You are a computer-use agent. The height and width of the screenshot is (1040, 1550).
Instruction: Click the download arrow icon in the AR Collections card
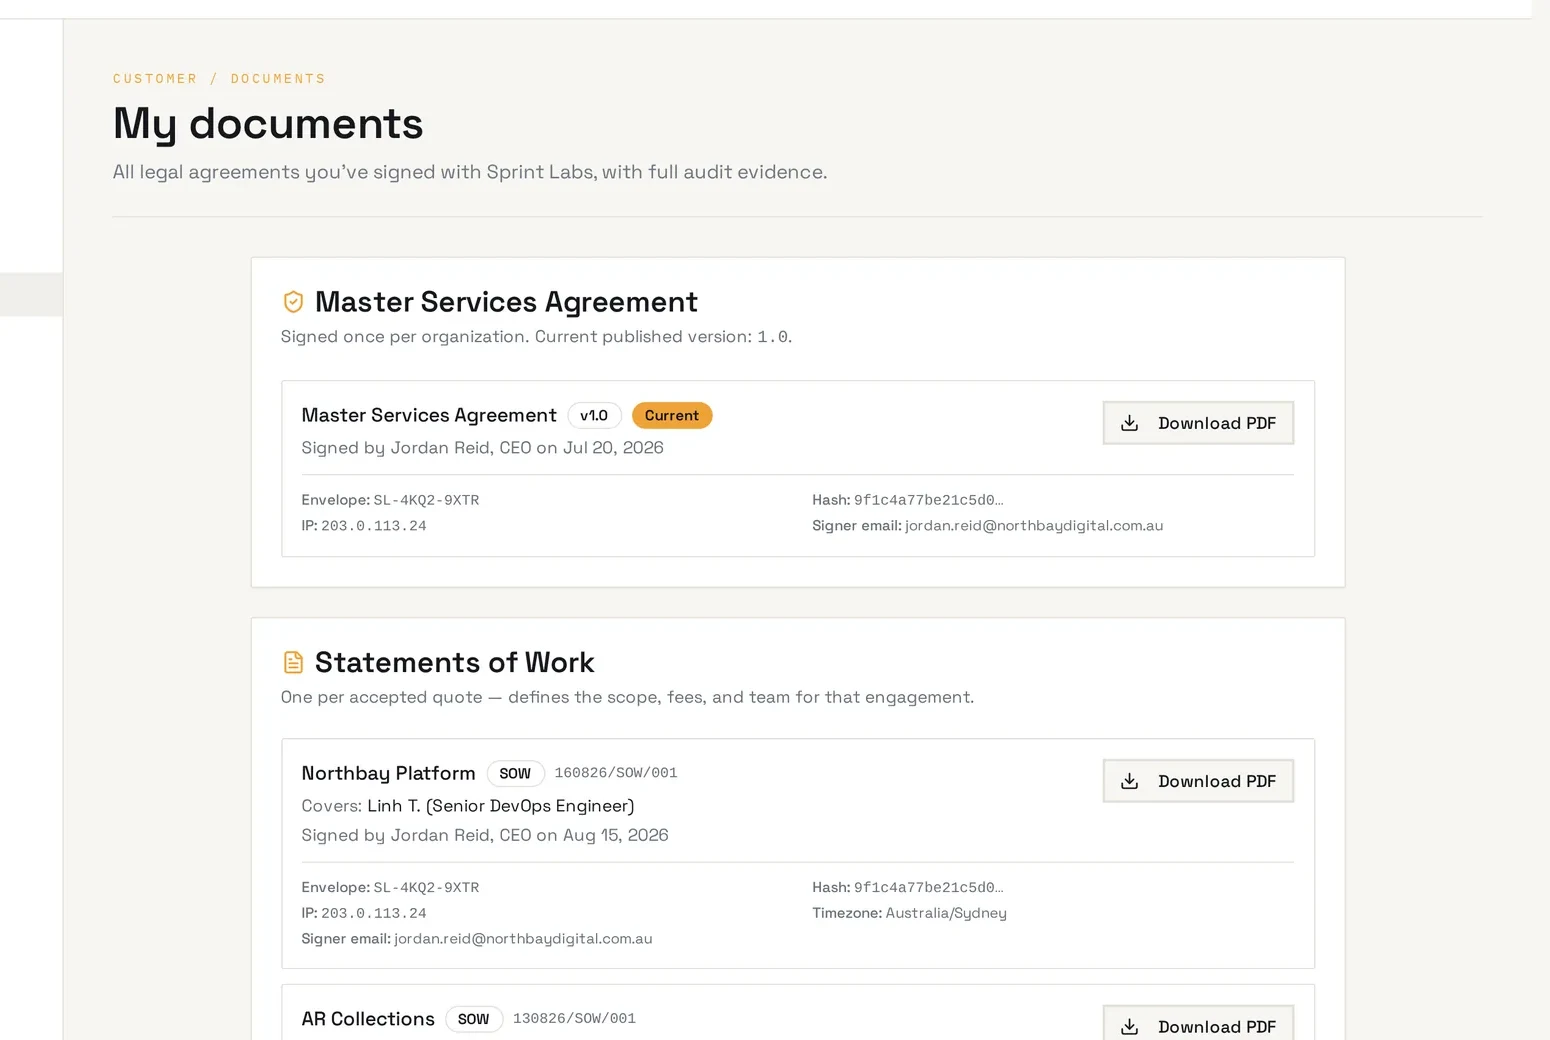1129,1027
